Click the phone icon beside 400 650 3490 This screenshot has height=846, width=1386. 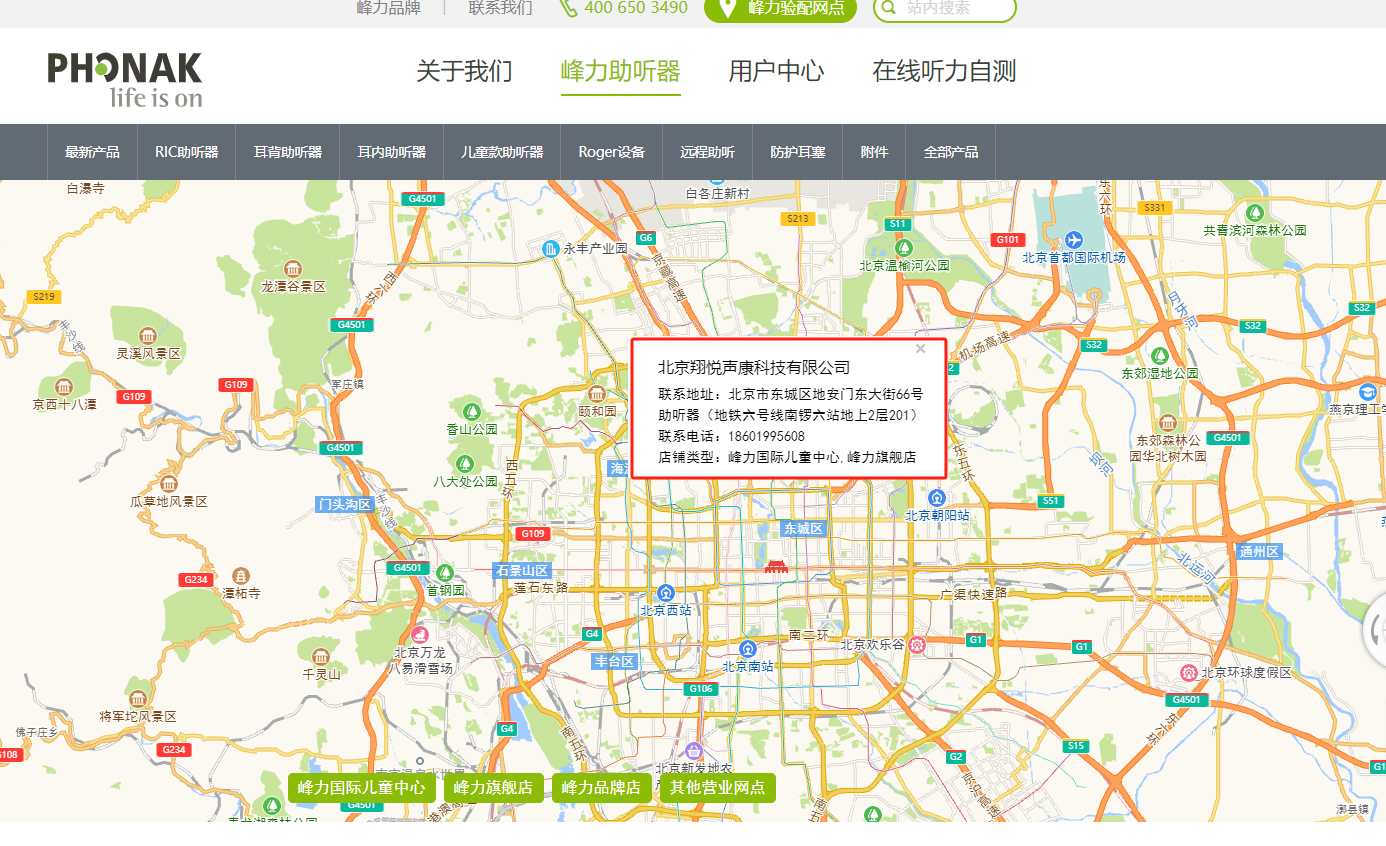[568, 8]
